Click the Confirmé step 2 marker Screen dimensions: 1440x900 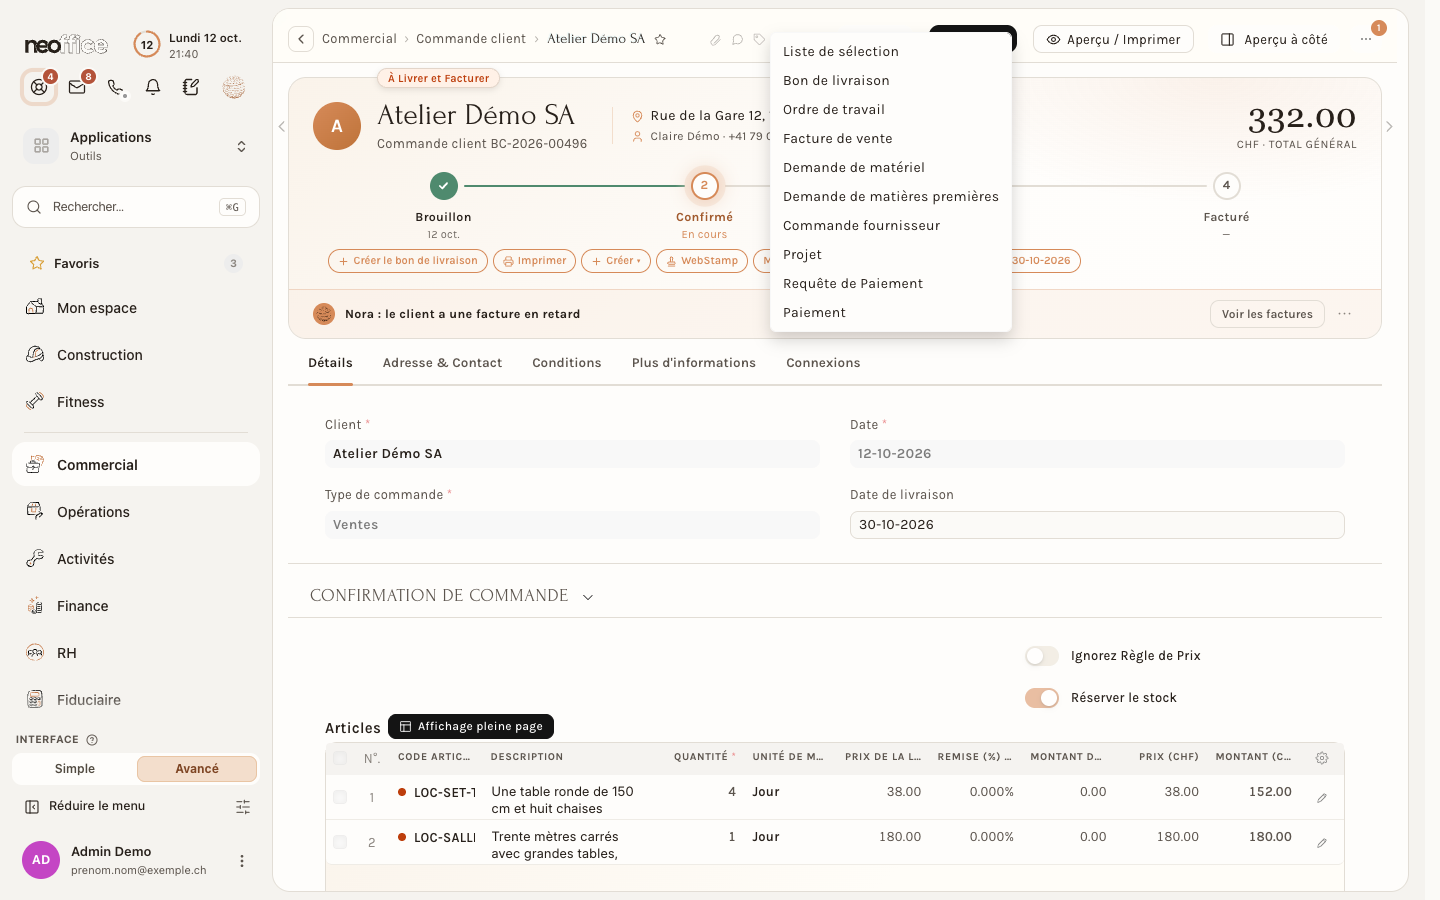[x=704, y=186]
